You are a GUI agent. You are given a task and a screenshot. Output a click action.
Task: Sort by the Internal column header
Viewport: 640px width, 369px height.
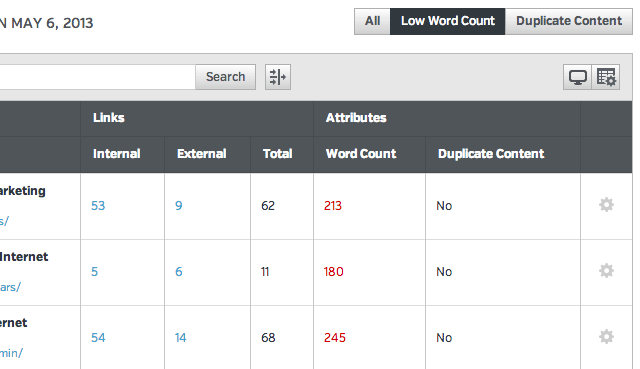tap(117, 154)
